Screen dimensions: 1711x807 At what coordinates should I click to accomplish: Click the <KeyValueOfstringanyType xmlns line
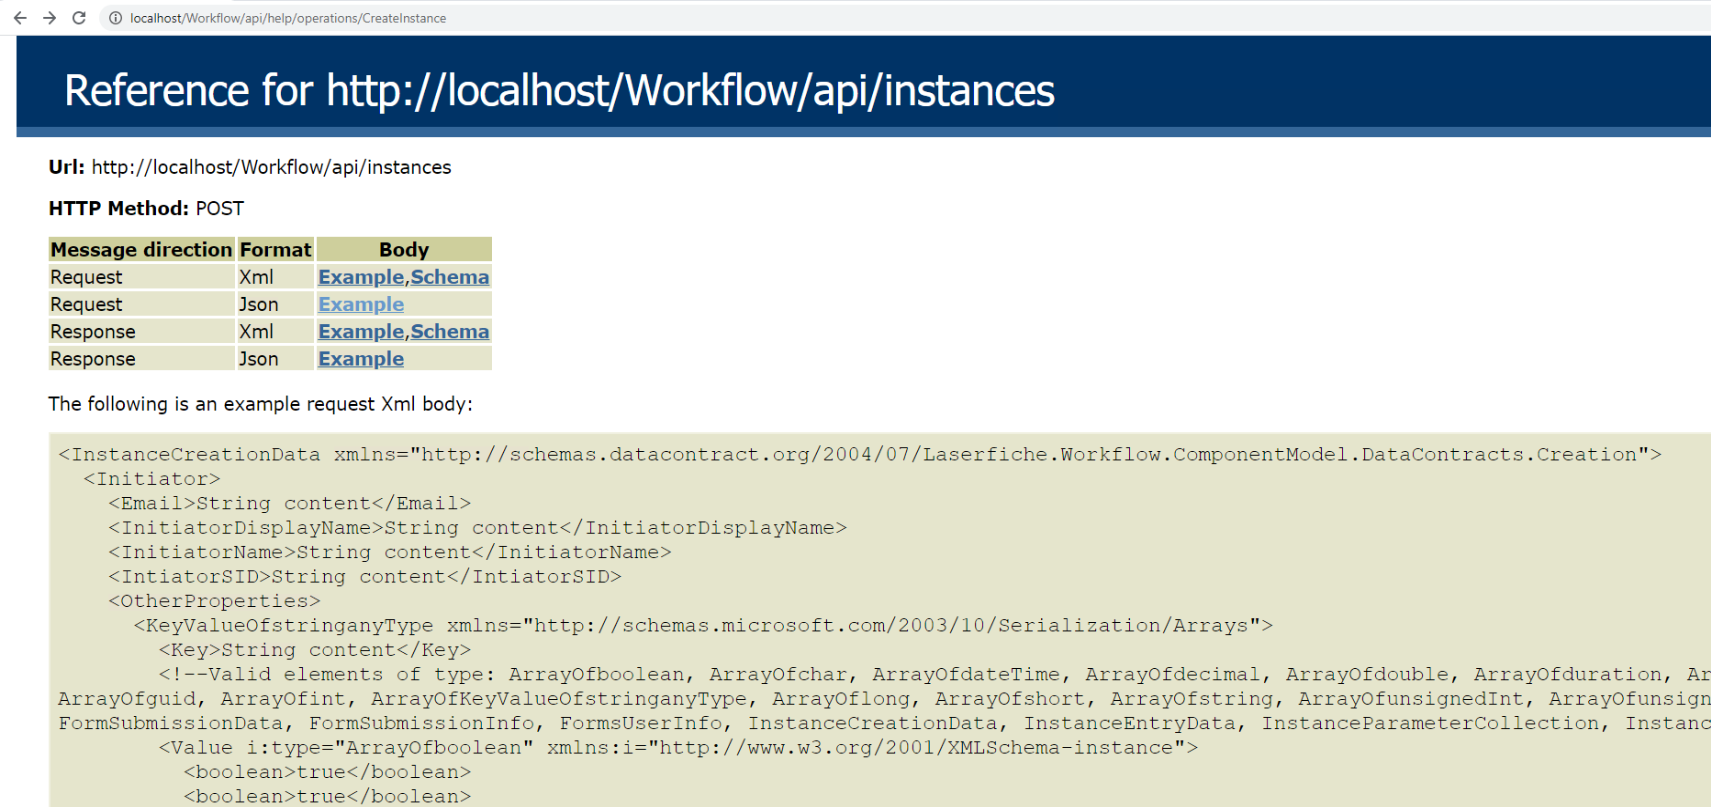click(703, 626)
